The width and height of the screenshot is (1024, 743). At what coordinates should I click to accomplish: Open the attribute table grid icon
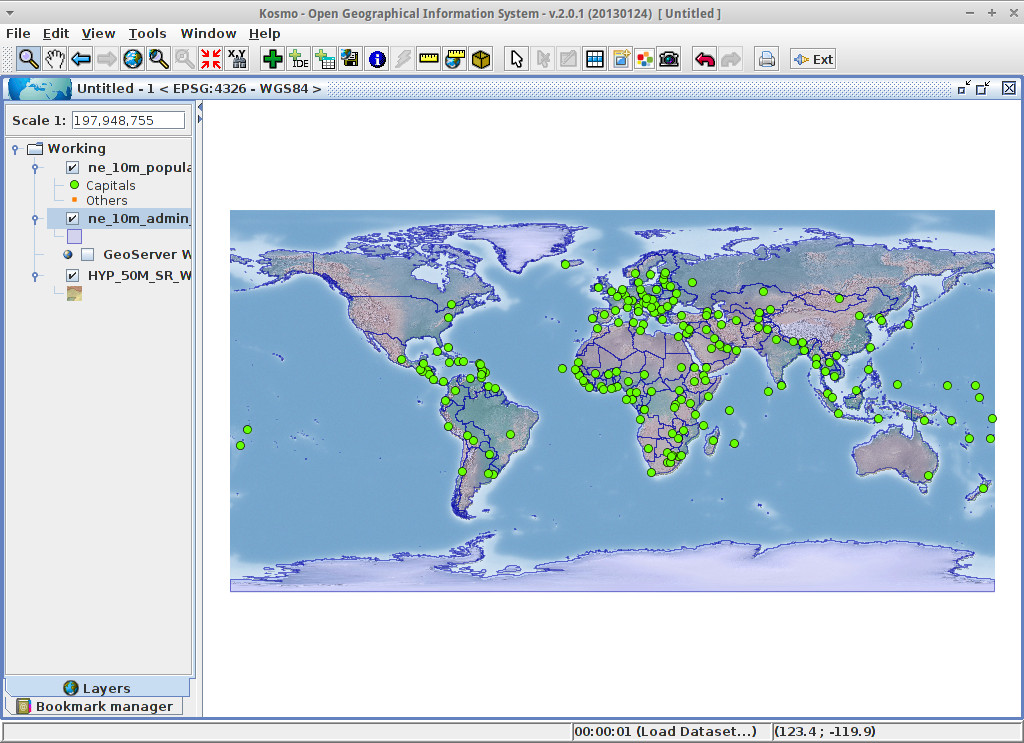pyautogui.click(x=595, y=59)
